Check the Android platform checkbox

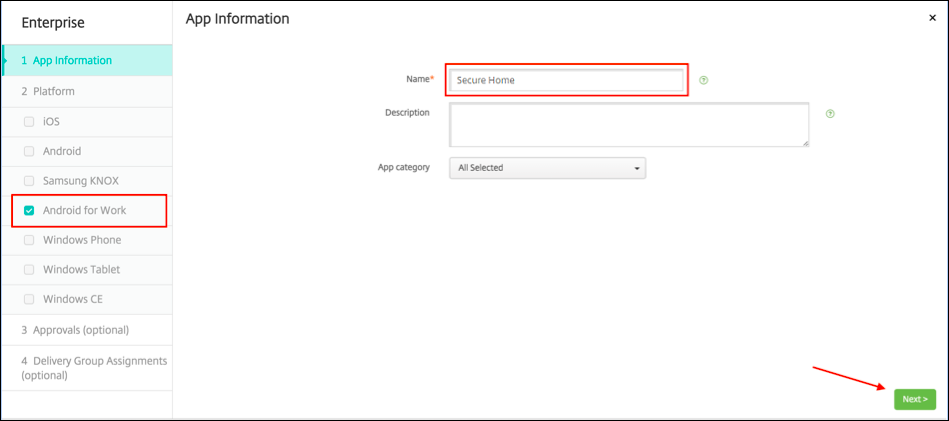(29, 151)
